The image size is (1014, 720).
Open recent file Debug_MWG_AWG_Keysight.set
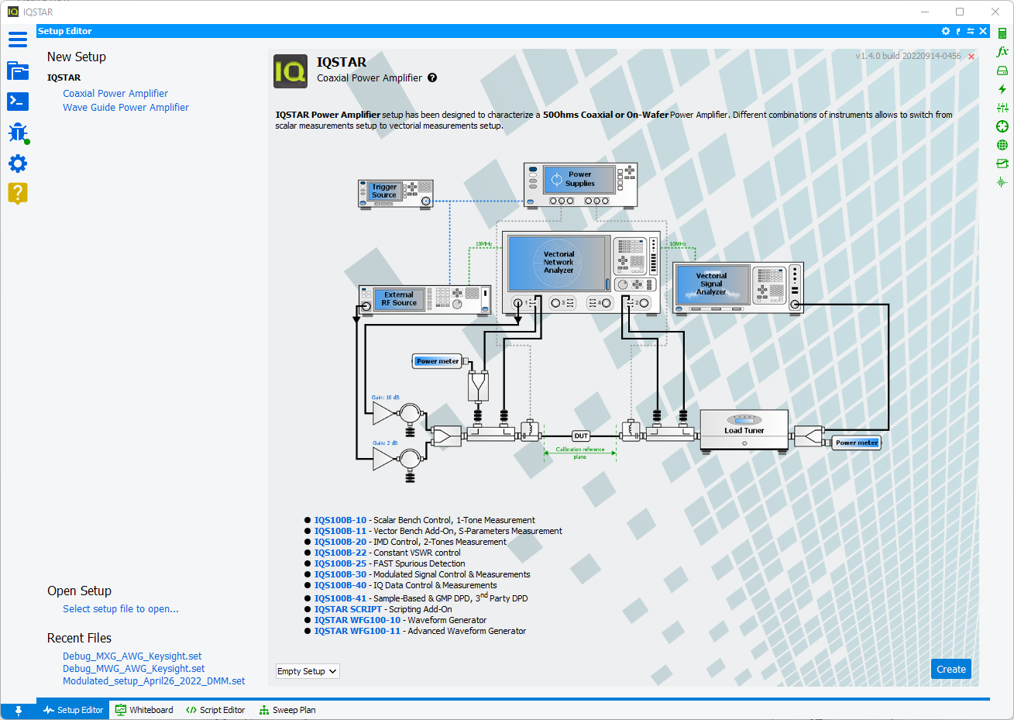coord(133,668)
